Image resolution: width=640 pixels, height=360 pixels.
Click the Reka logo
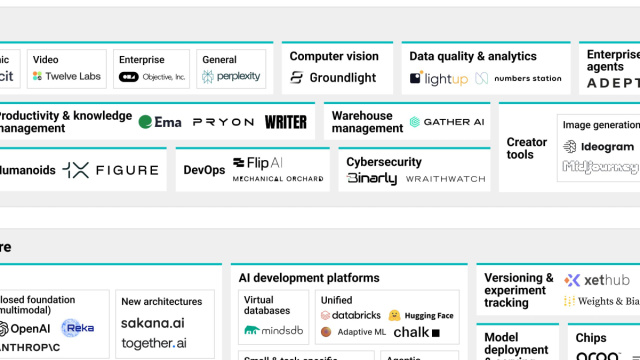78,328
